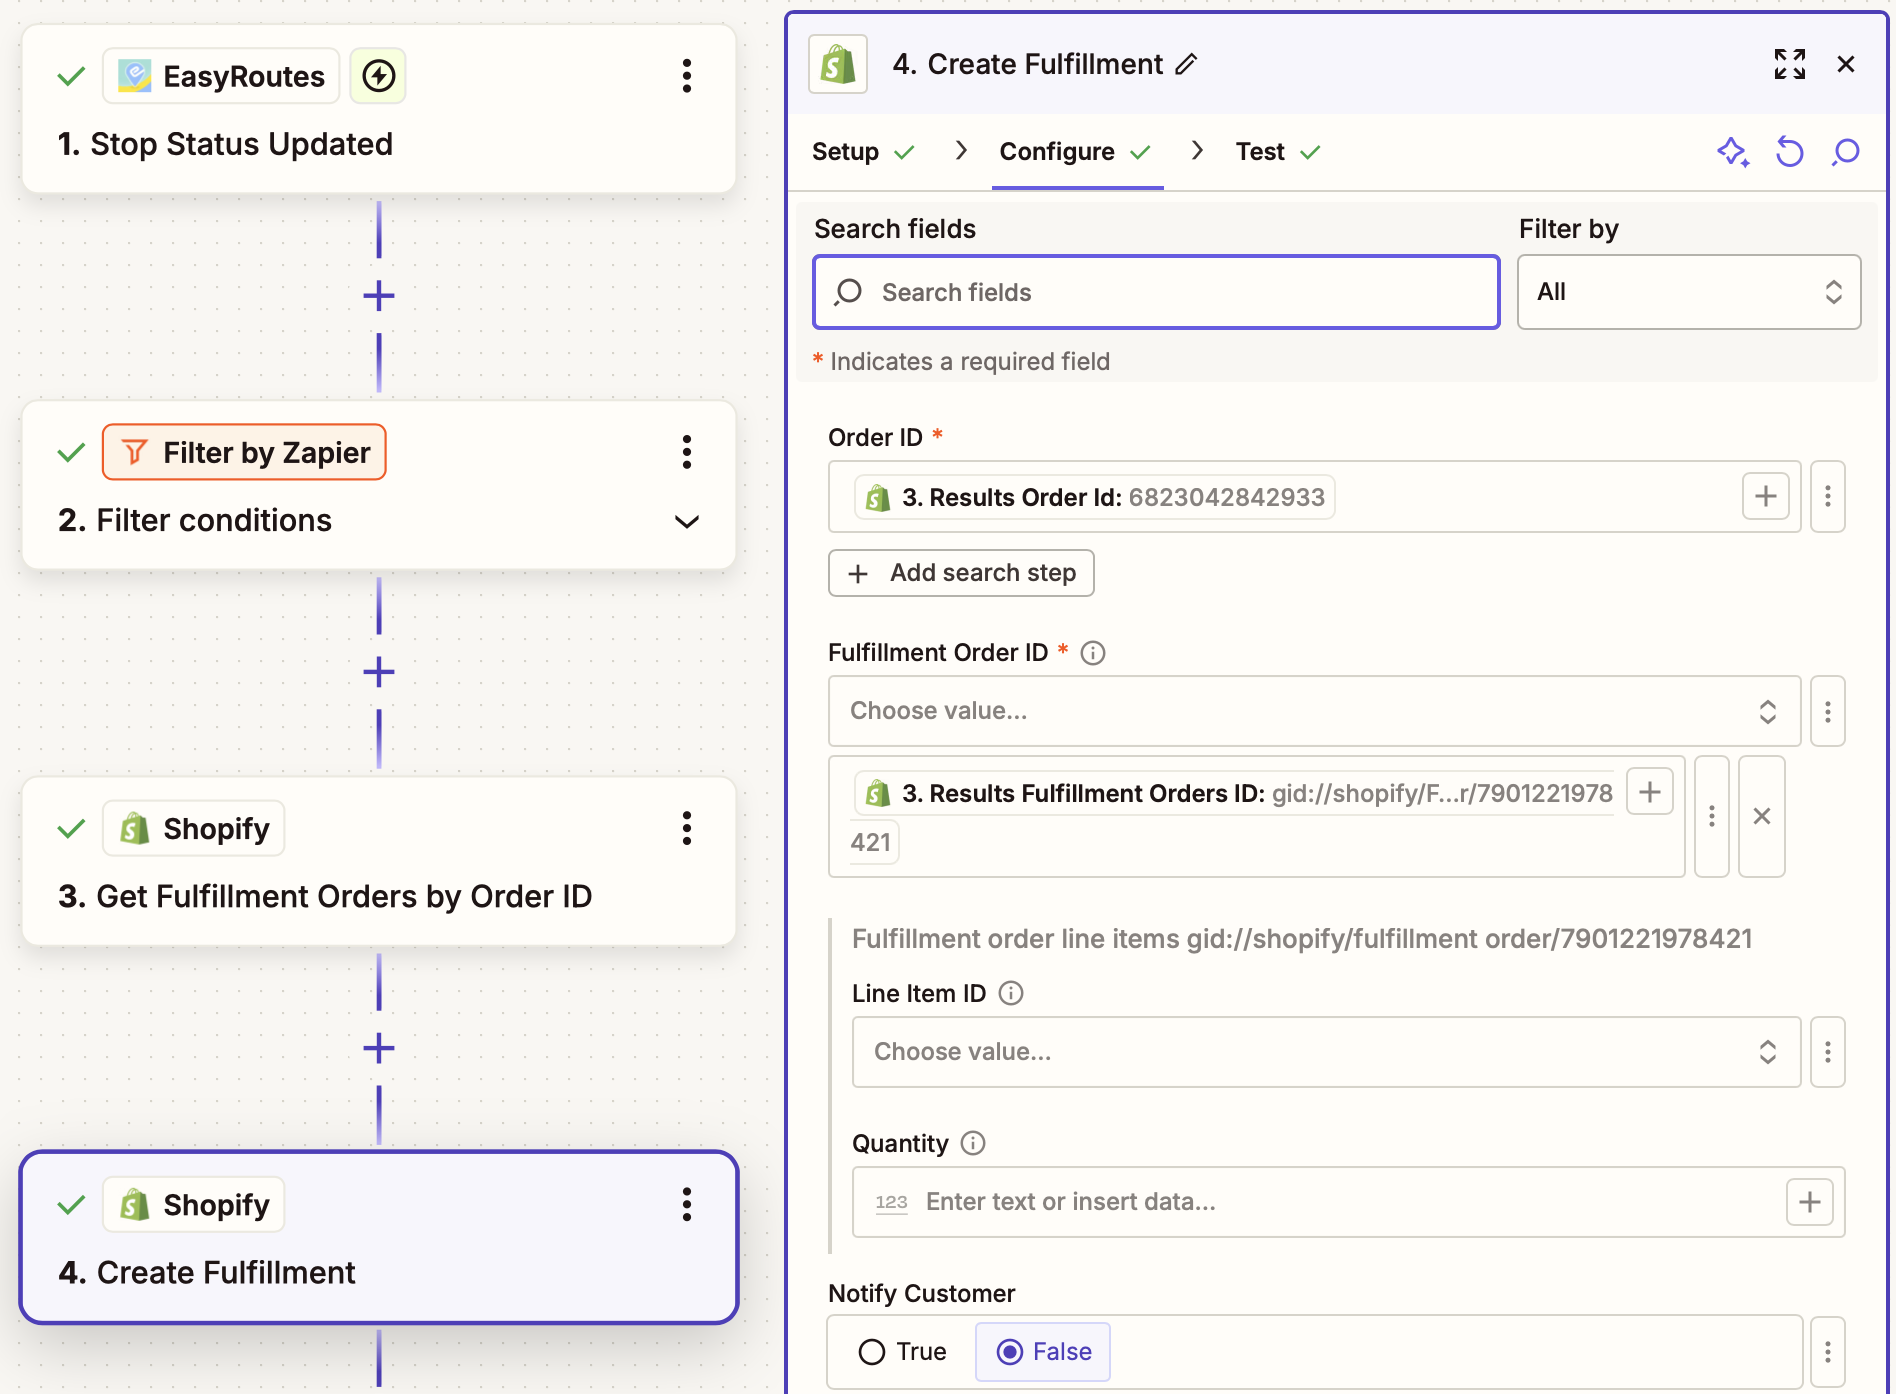
Task: Add a step after Filter conditions
Action: (x=378, y=671)
